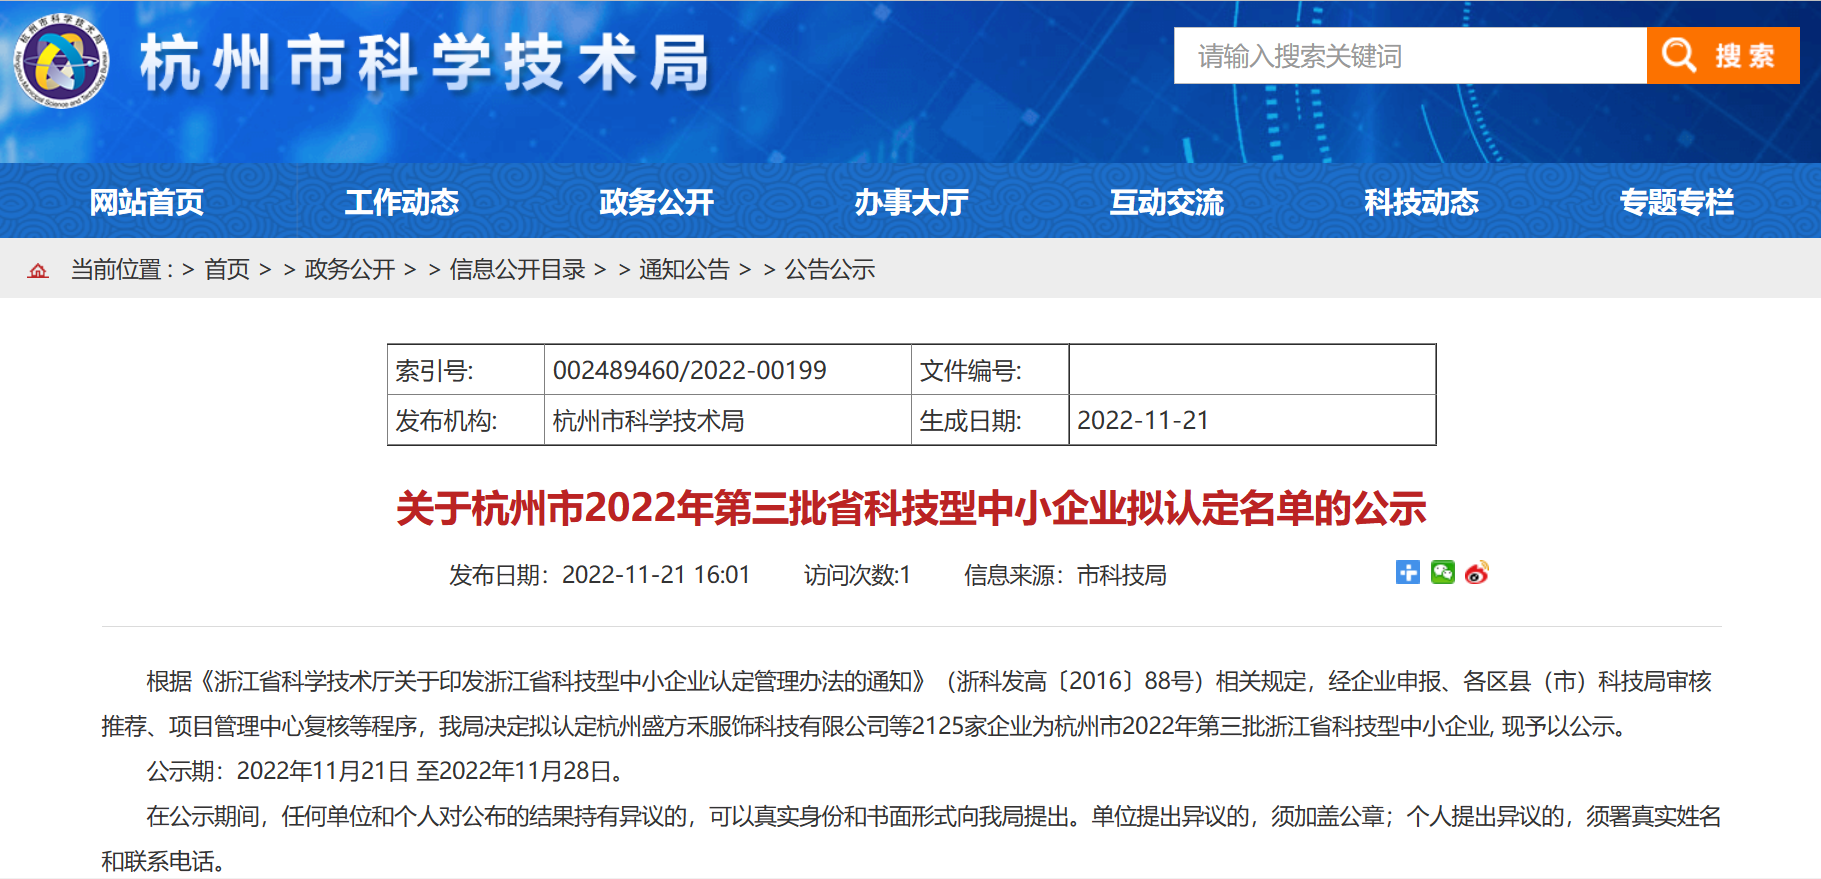The width and height of the screenshot is (1821, 879).
Task: Navigate to 通知公告 breadcrumb link
Action: [684, 270]
